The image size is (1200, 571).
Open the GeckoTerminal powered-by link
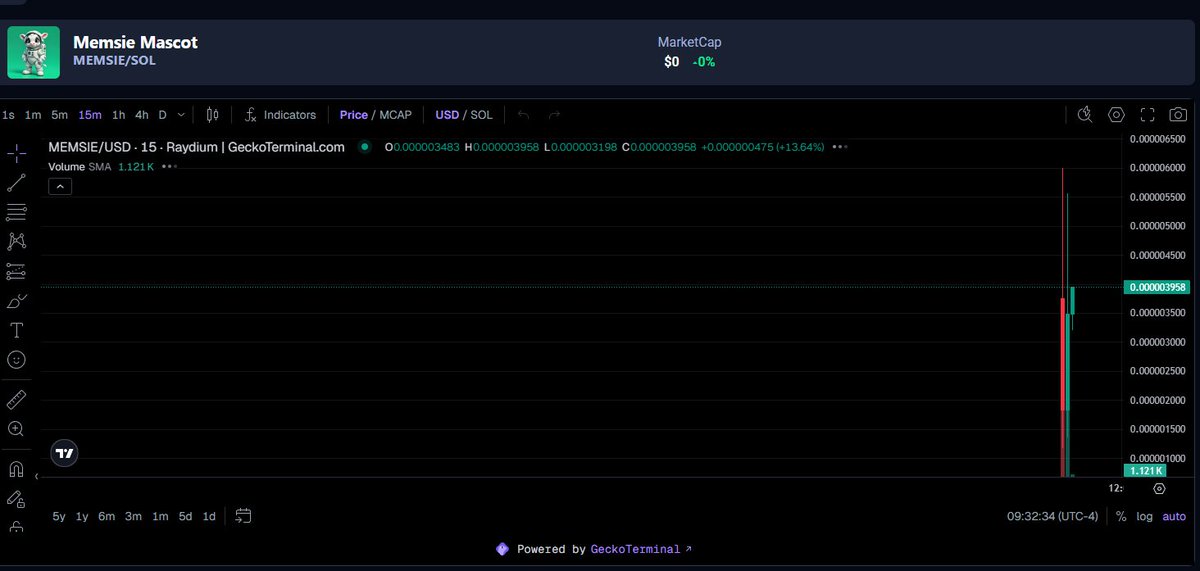pyautogui.click(x=641, y=549)
